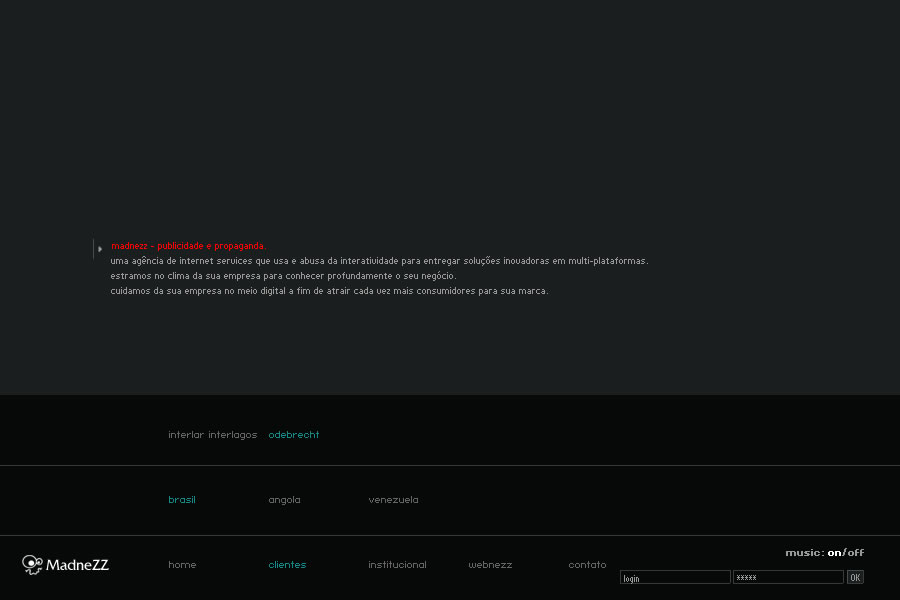Click the MadneZZ skull logo icon
The height and width of the screenshot is (600, 900).
point(32,565)
